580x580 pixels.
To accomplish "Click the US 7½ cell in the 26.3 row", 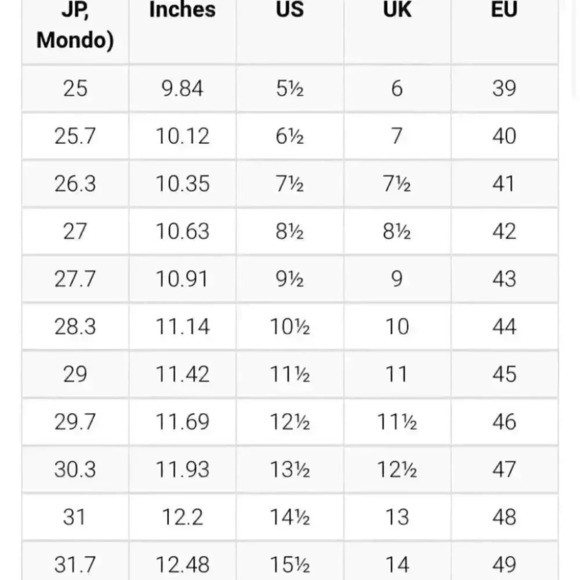I will point(290,184).
